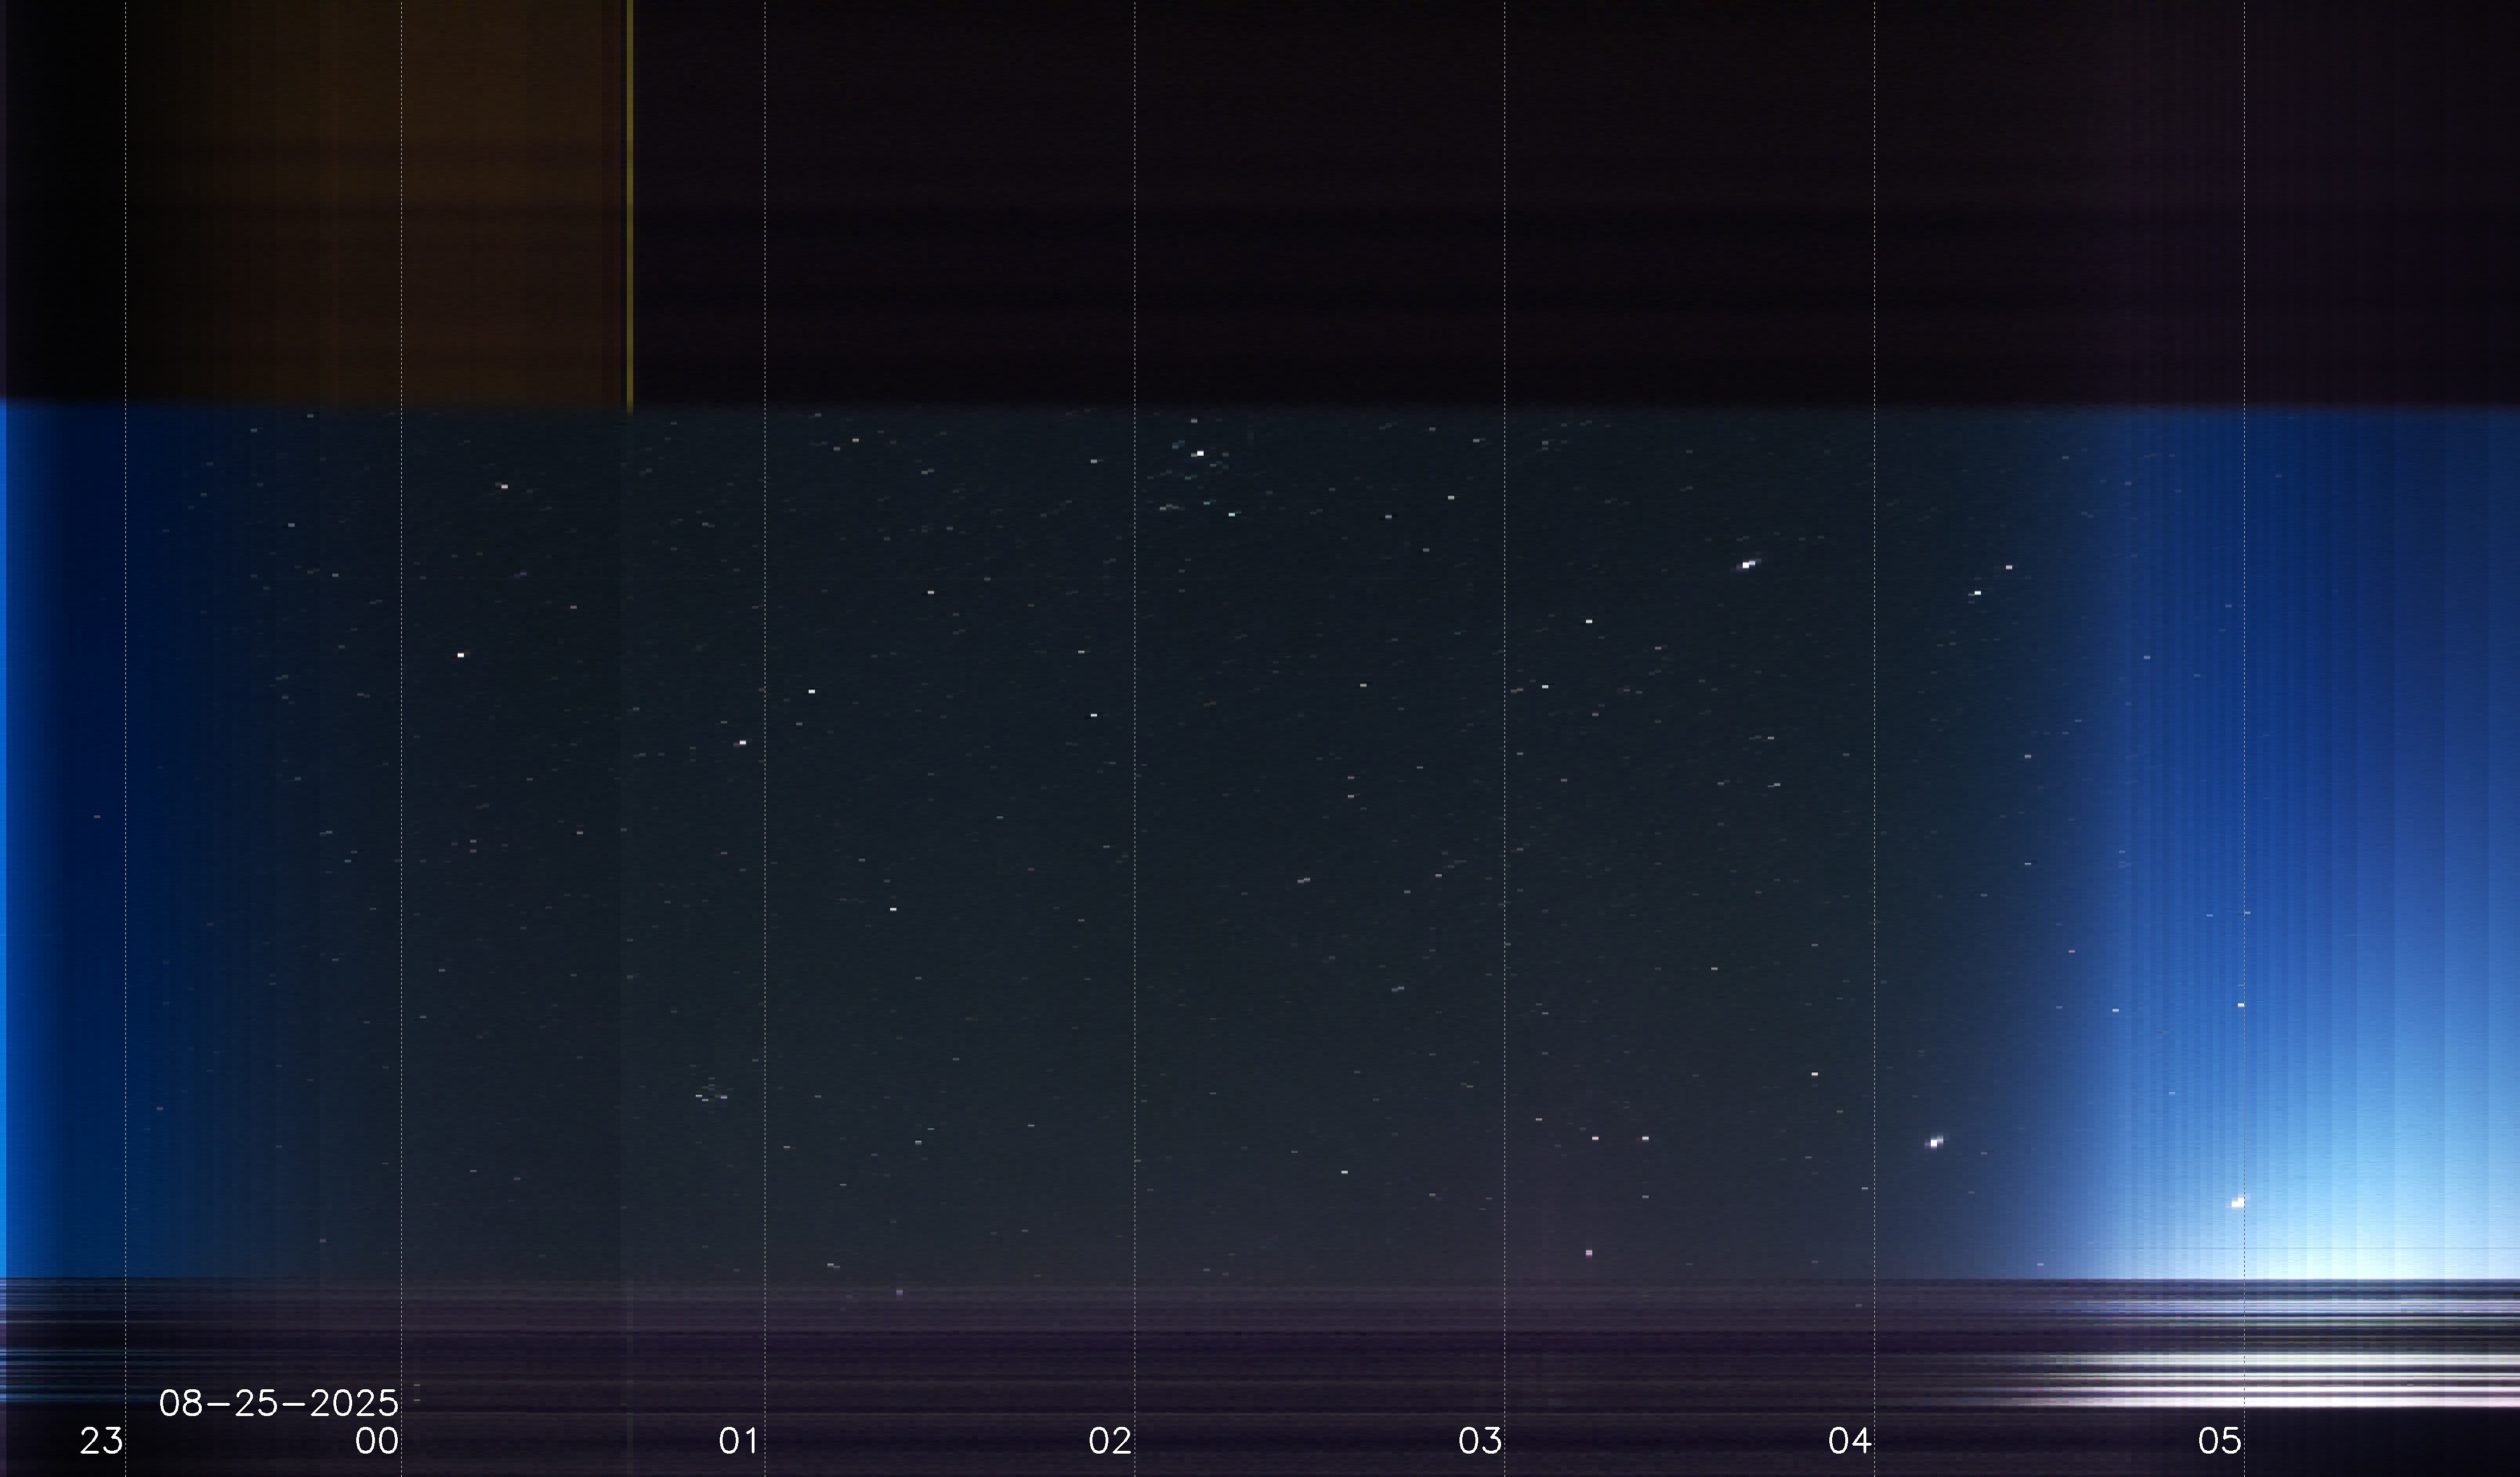Screen dimensions: 2520x1477
Task: Click the 00 hour label
Action: click(x=376, y=1441)
